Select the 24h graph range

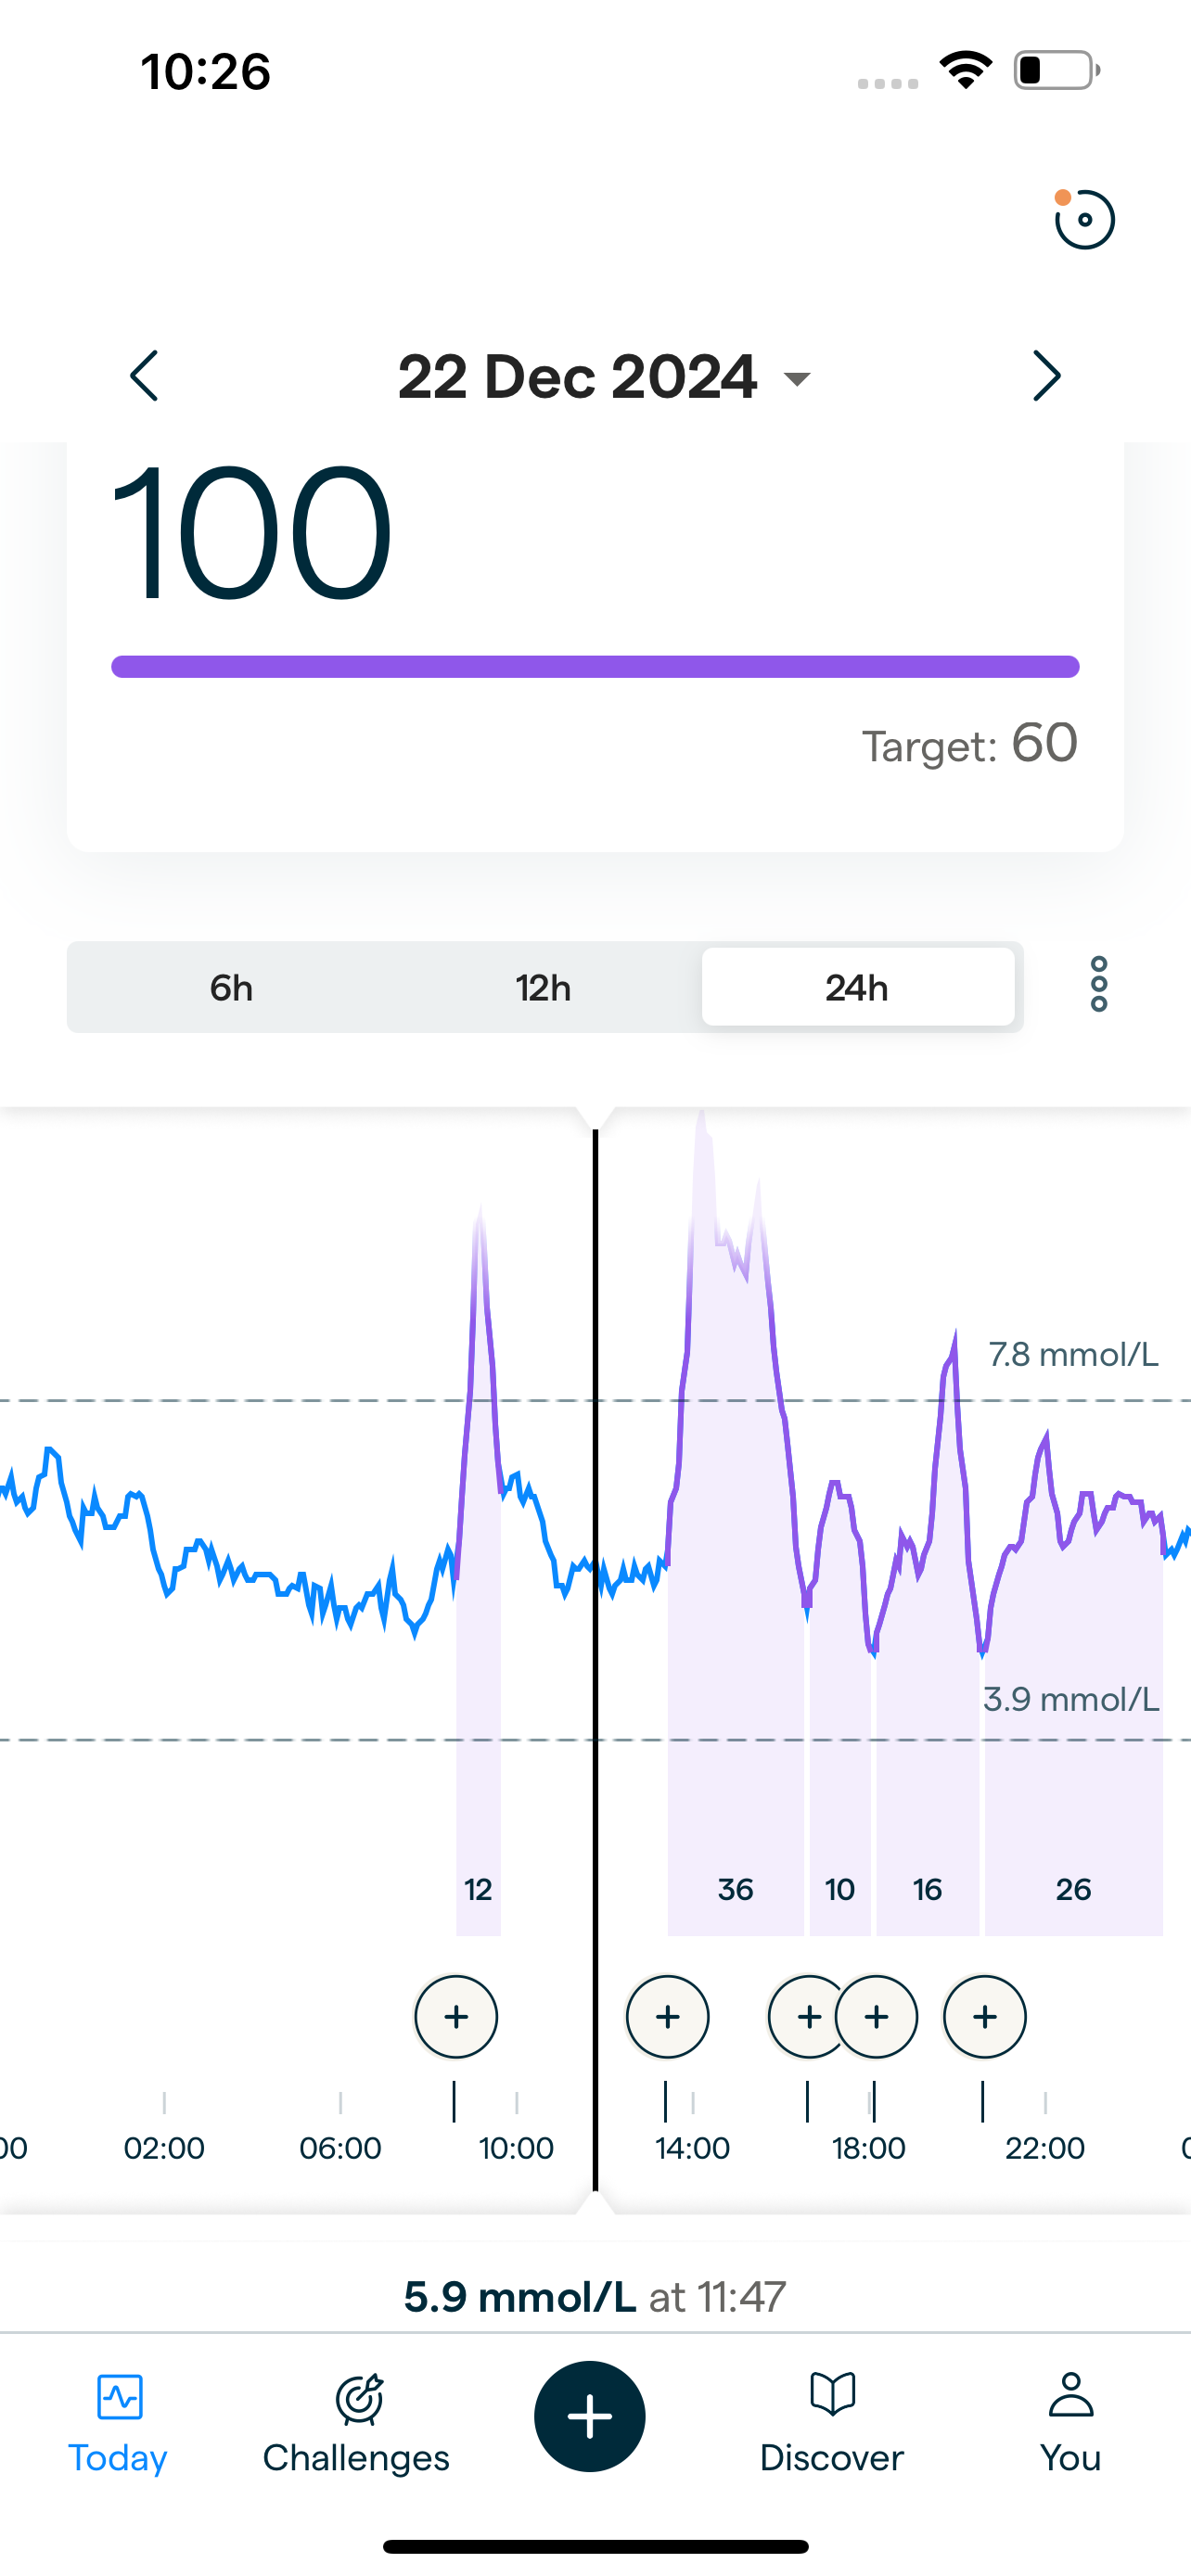point(857,988)
